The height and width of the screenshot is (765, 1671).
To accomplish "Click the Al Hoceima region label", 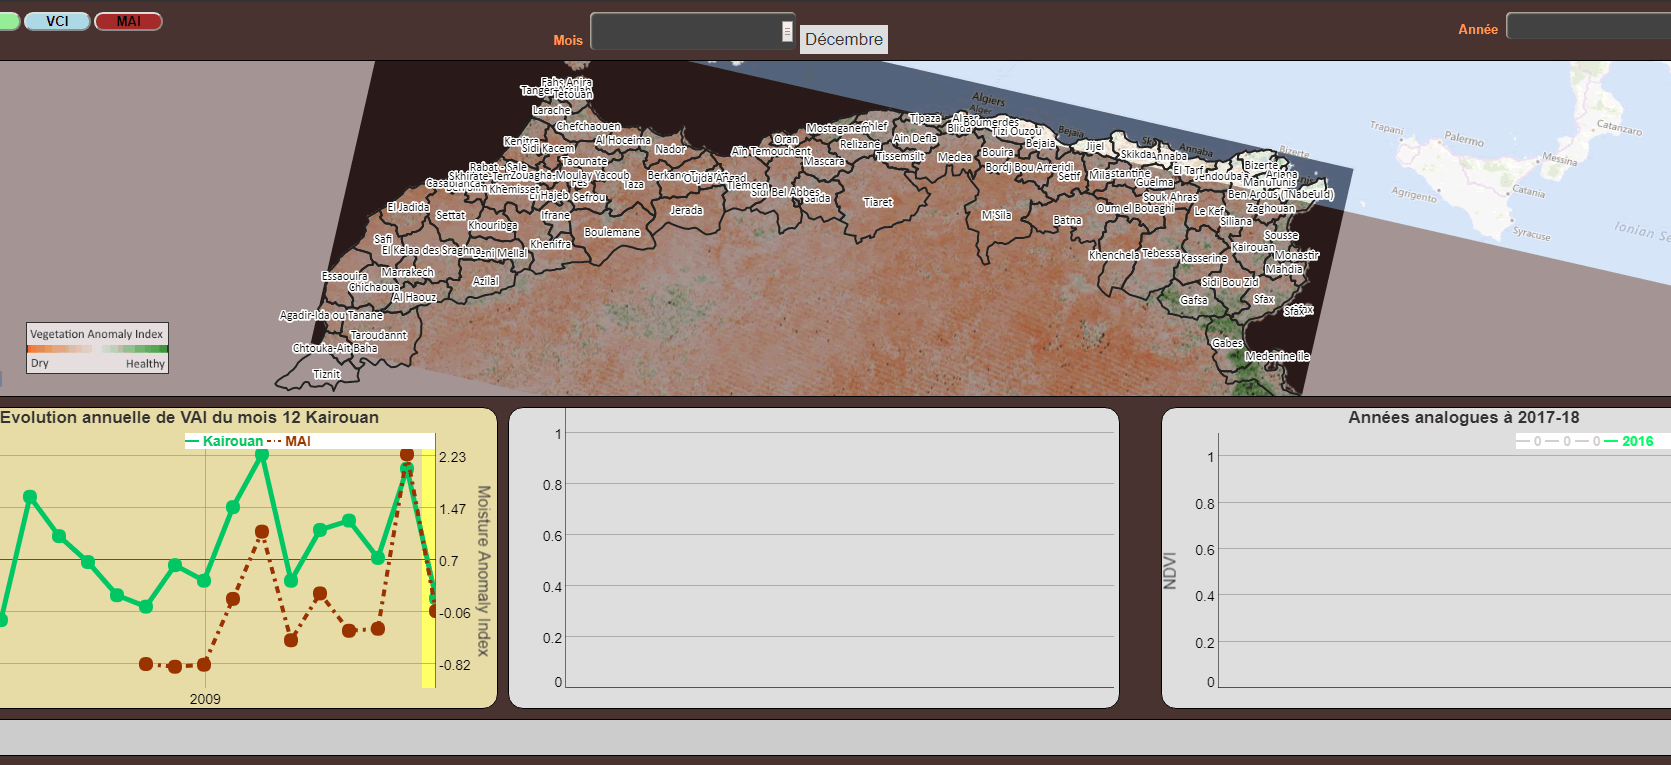I will coord(622,140).
